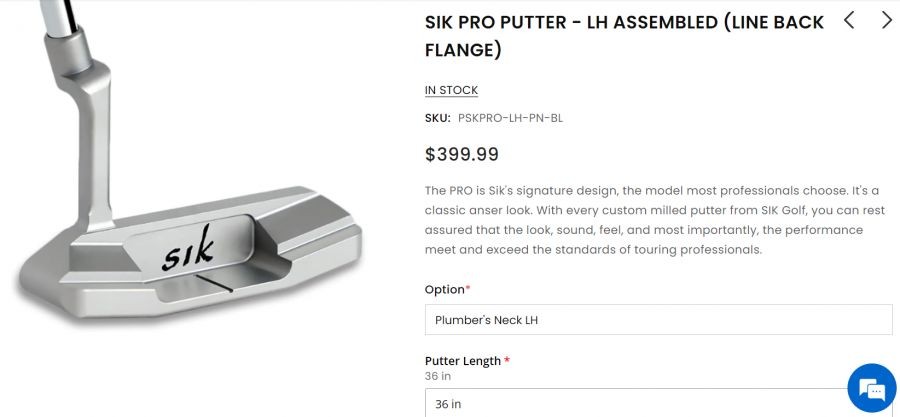
Task: Open the Option dropdown showing Plumber's Neck LH
Action: point(658,320)
